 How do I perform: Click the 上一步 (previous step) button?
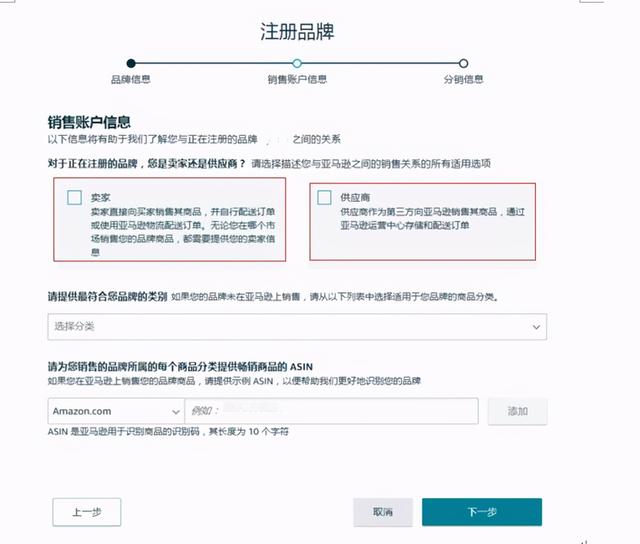point(87,512)
